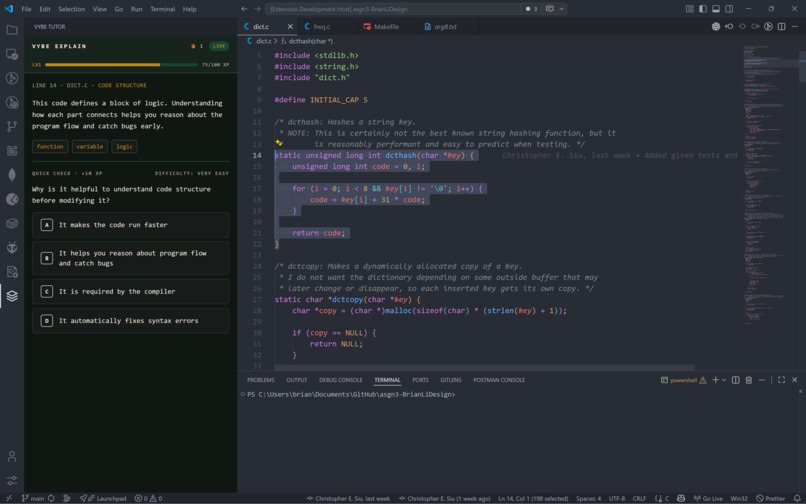The width and height of the screenshot is (806, 504).
Task: Open the chat dropdown arrow in title bar
Action: (561, 9)
